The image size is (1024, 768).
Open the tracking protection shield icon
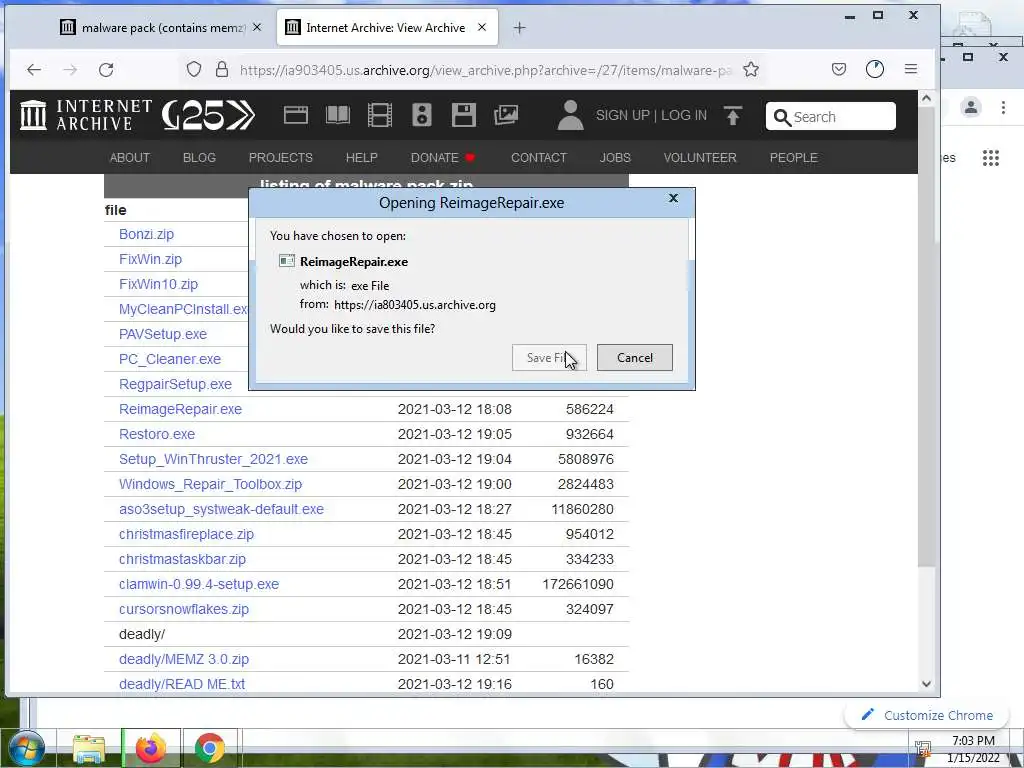(194, 69)
